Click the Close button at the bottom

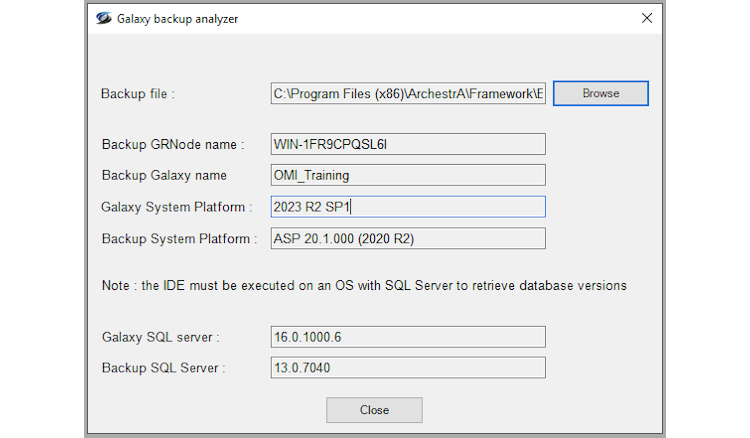tap(374, 410)
